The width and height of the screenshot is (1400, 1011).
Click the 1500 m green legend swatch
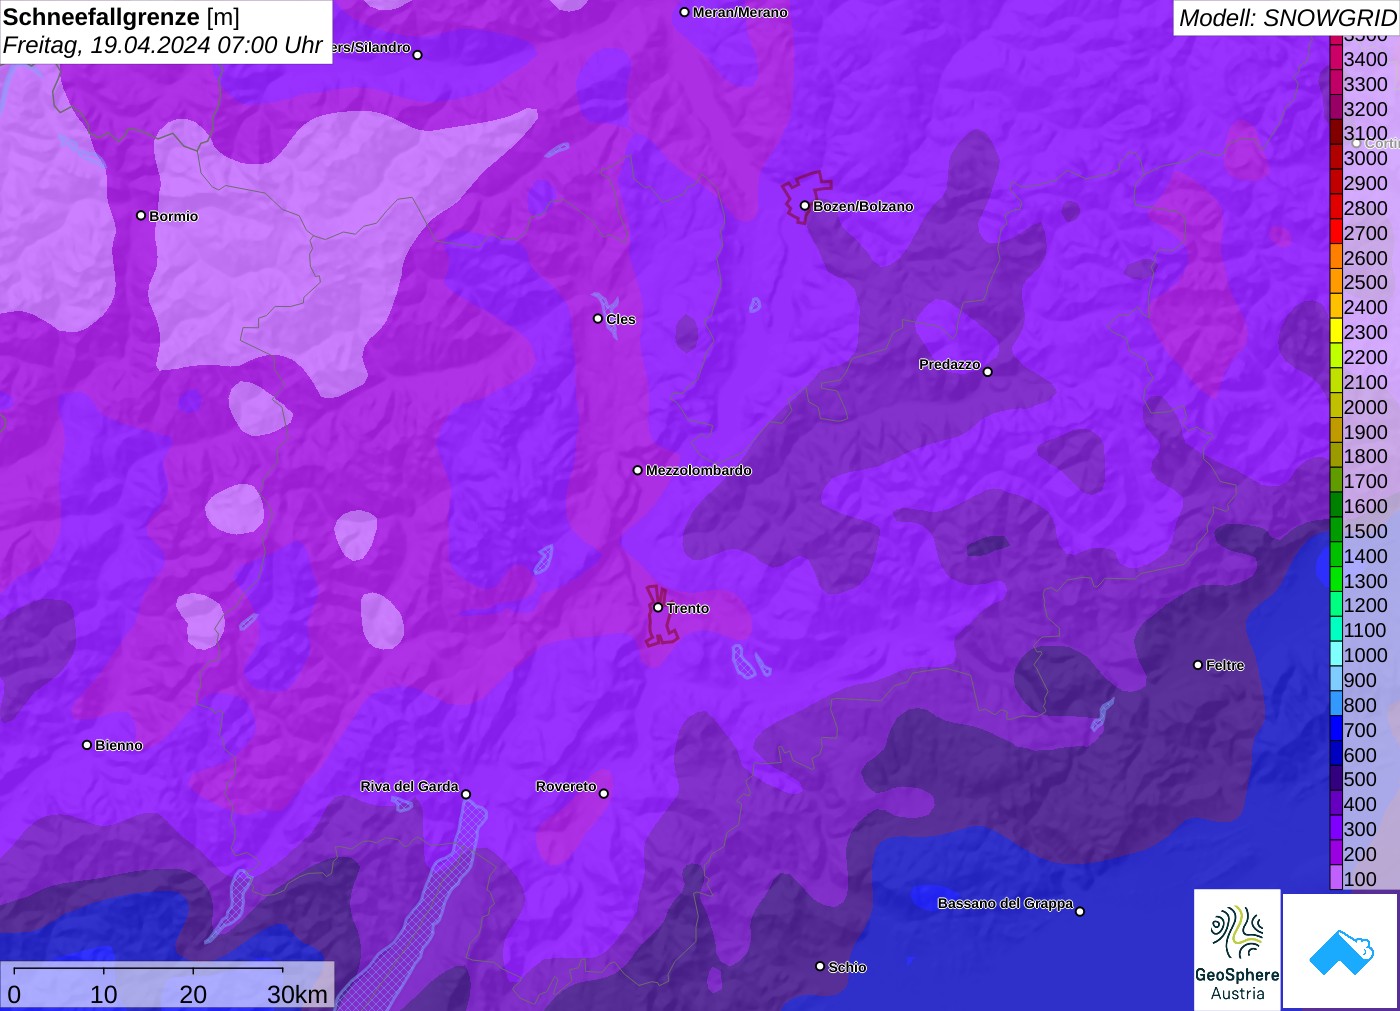tap(1335, 530)
